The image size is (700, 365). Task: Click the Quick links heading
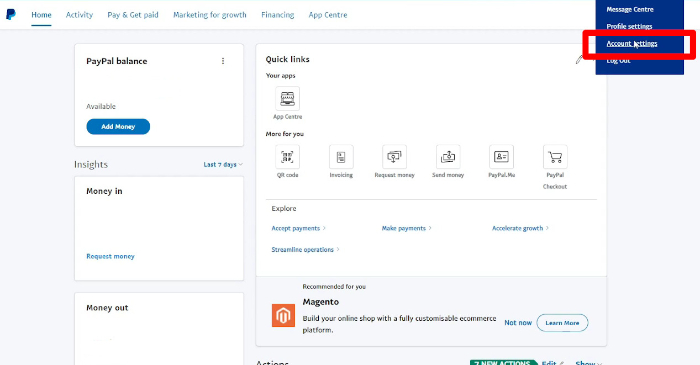tap(288, 59)
